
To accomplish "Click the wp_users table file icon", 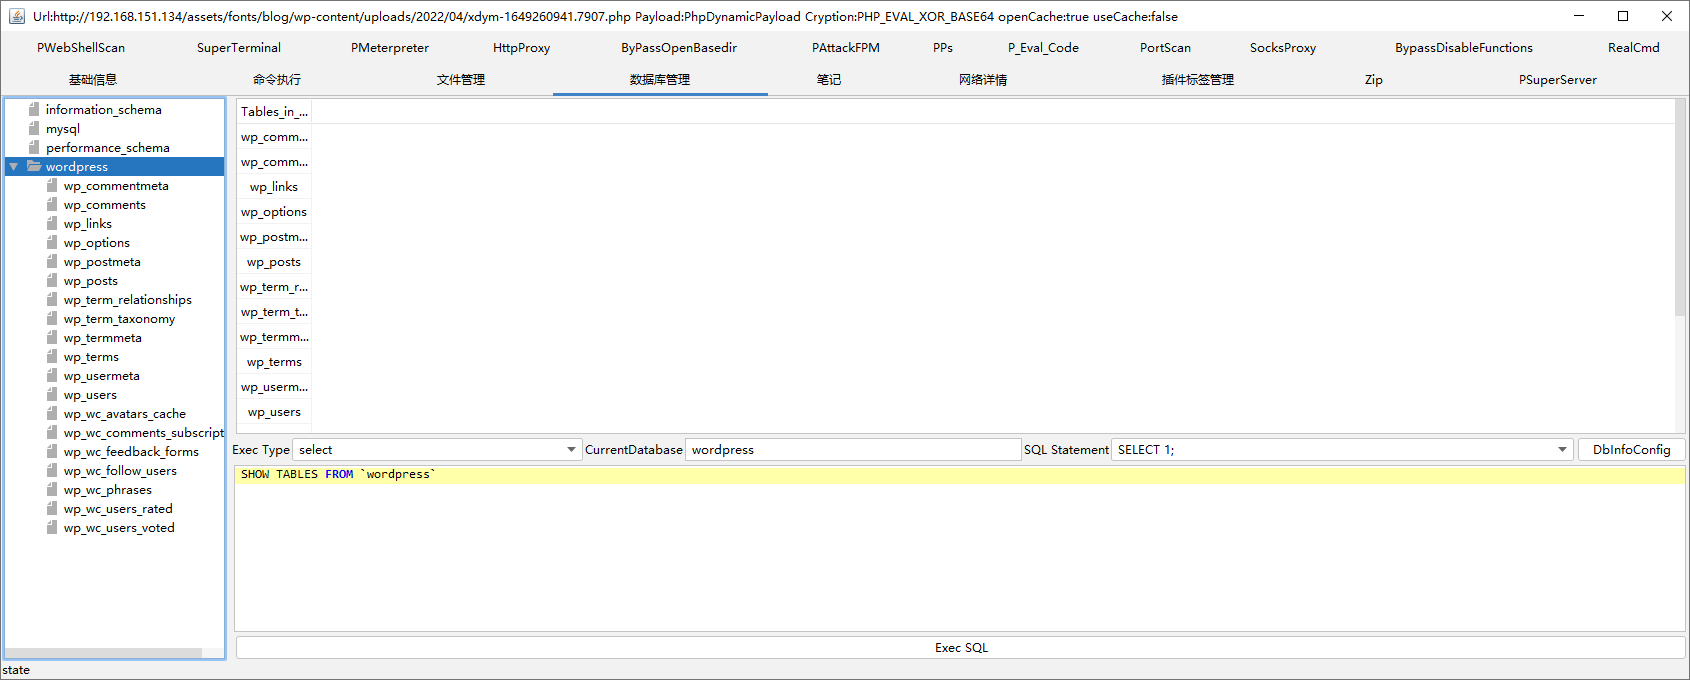I will 52,395.
